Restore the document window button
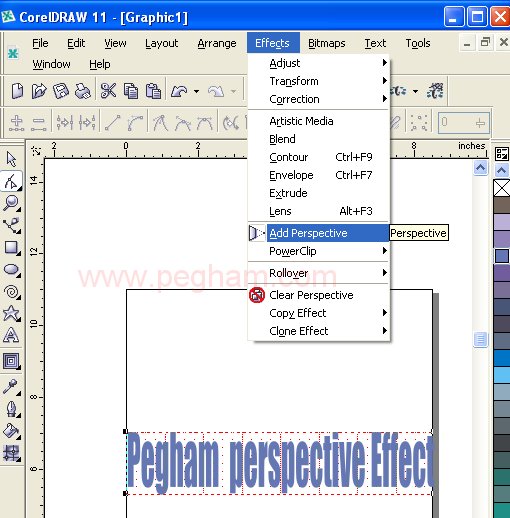Viewport: 510px width, 518px height. click(485, 43)
